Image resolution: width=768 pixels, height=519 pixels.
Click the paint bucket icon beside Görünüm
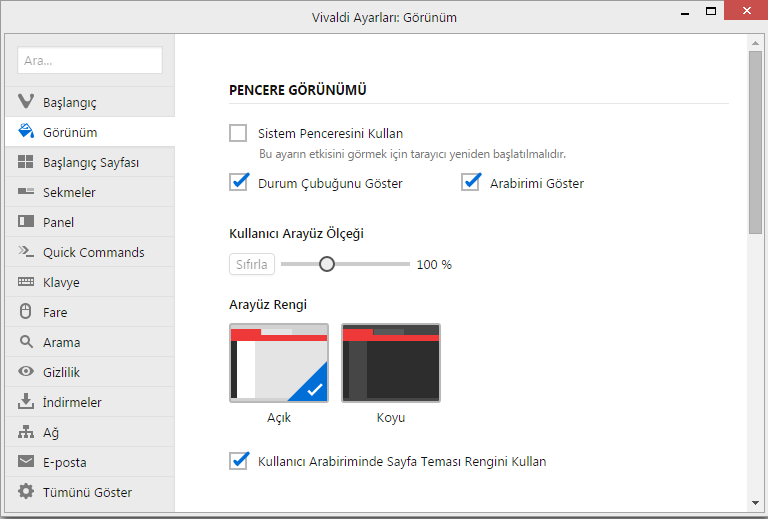click(x=26, y=131)
